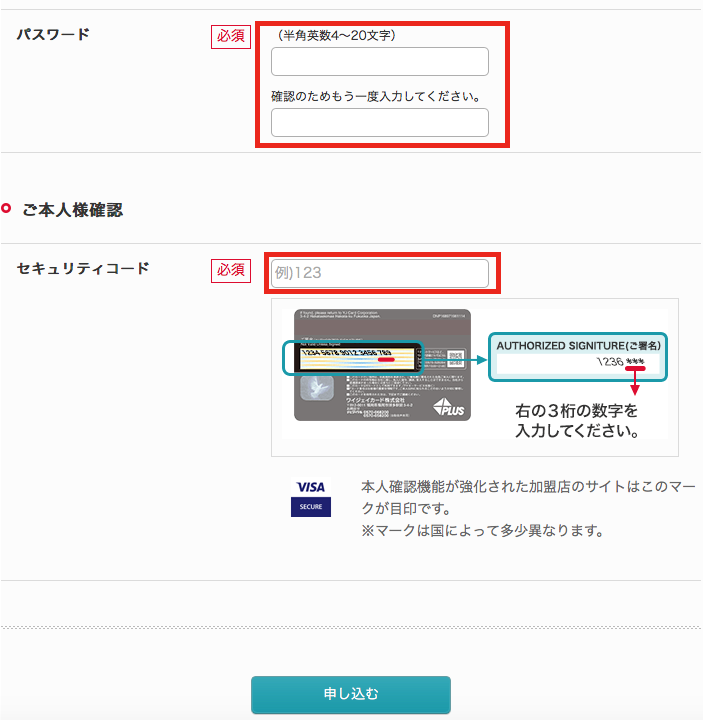Viewport: 703px width, 720px height.
Task: Click the (半角英数4〜20文字) hint text
Action: pos(337,35)
